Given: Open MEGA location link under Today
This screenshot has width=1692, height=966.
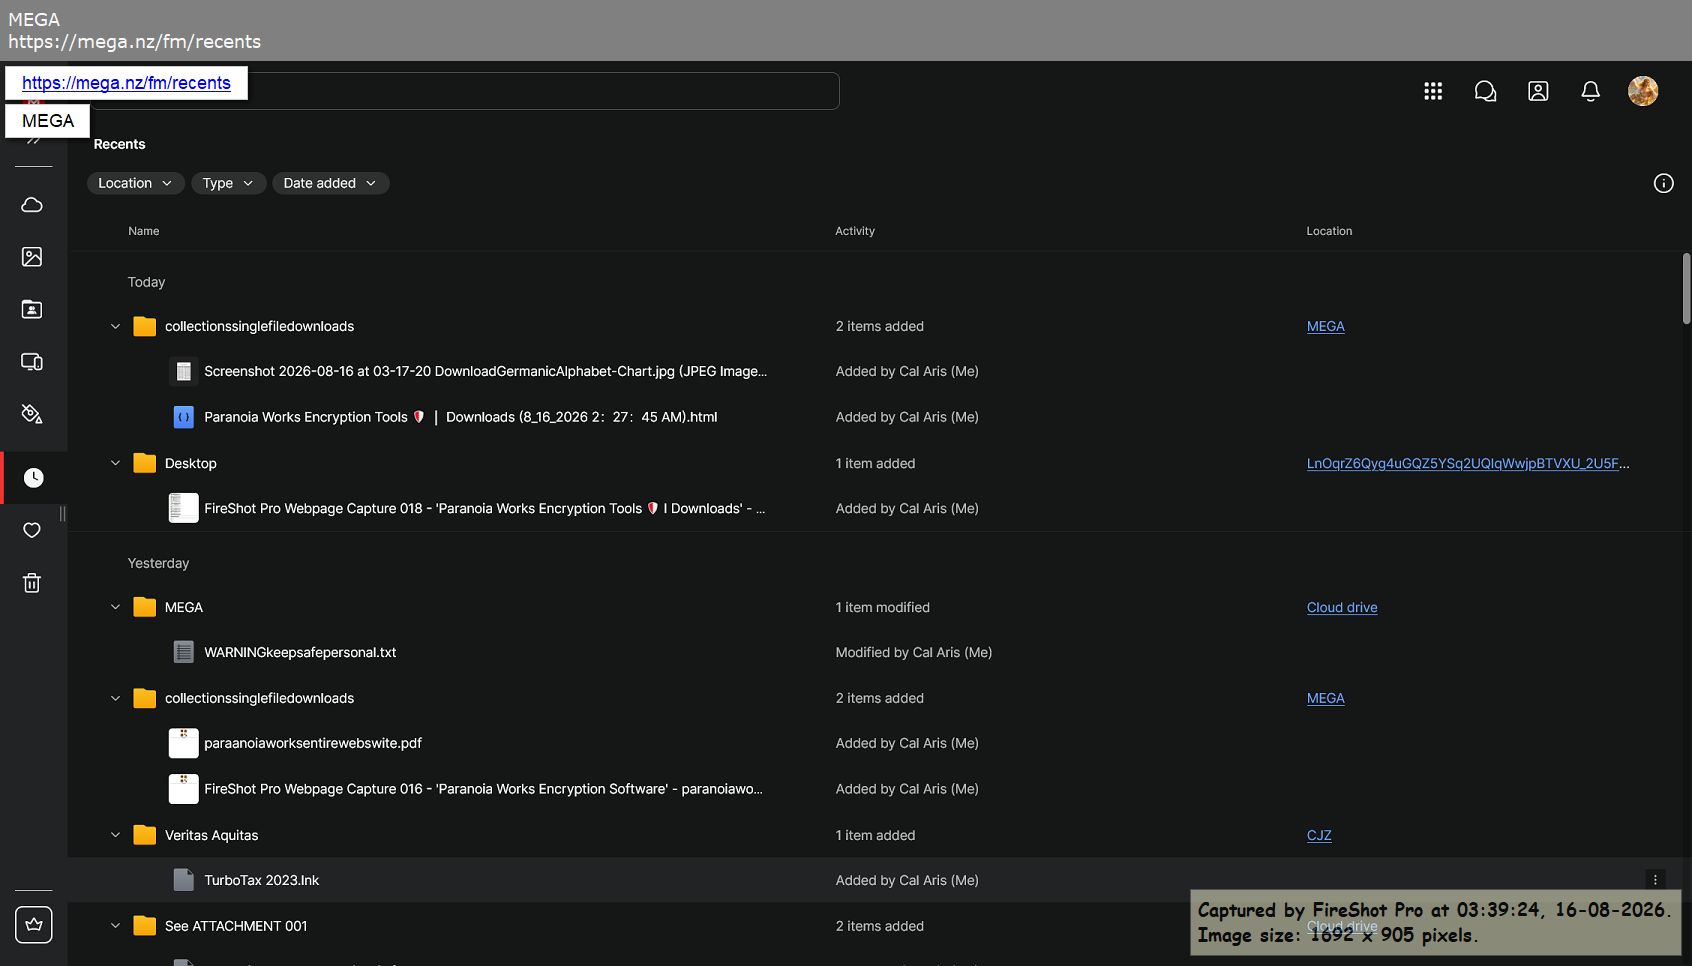Looking at the screenshot, I should coord(1325,326).
